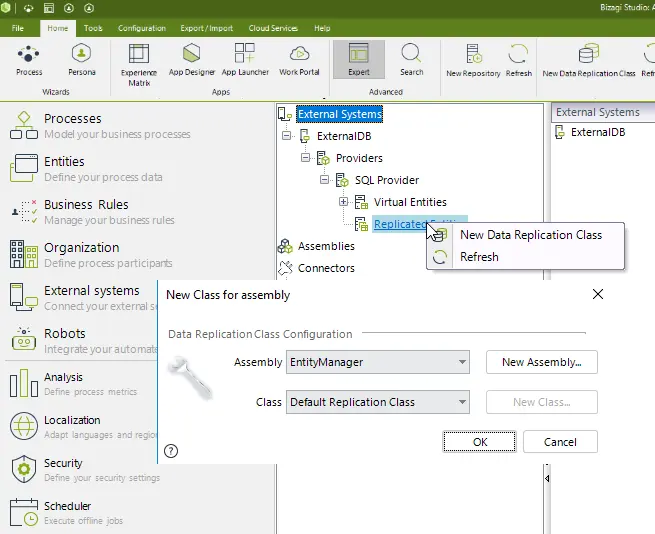Switch to the Tools ribbon tab
655x534 pixels.
point(93,28)
